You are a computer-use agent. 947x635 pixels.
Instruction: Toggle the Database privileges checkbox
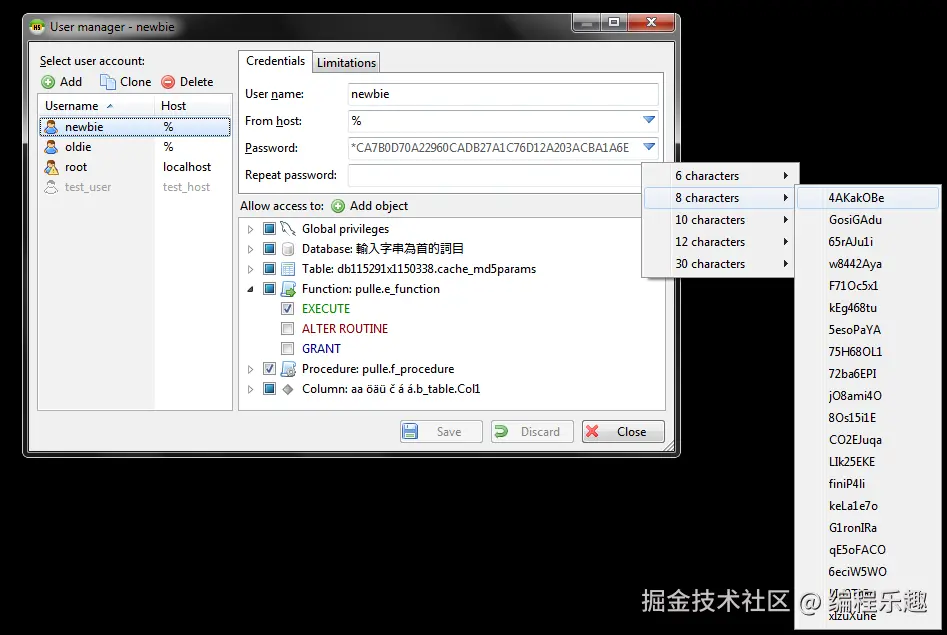(269, 249)
